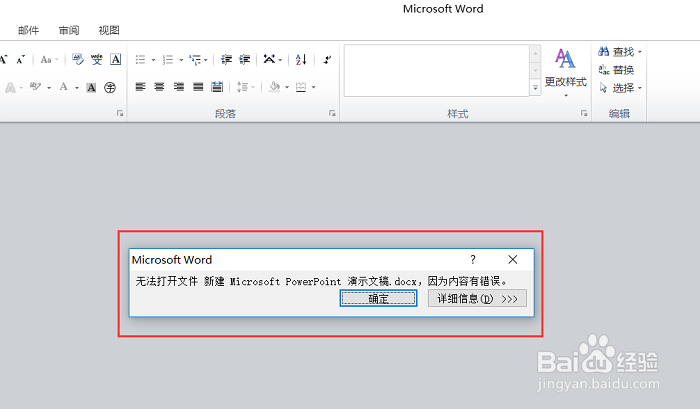Click the Bullets list icon
The height and width of the screenshot is (409, 700).
(x=141, y=59)
